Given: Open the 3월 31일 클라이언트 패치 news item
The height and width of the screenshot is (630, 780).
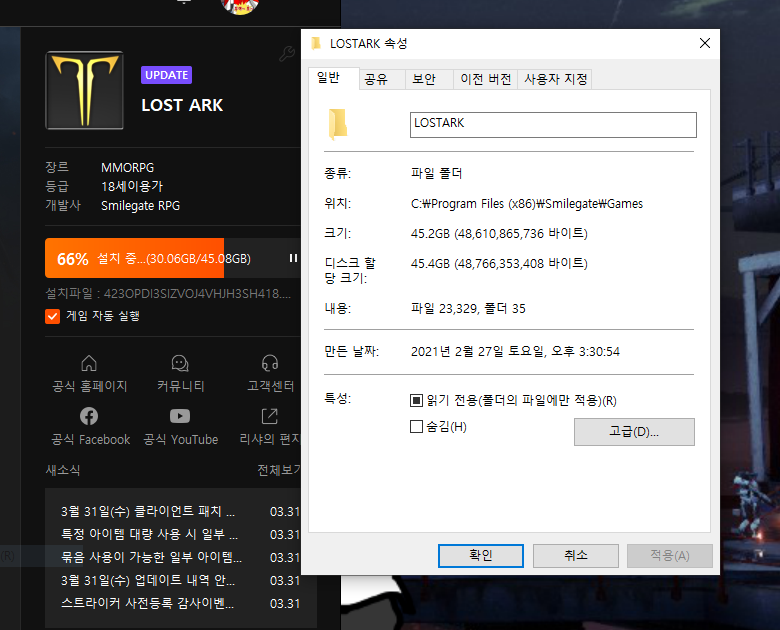Looking at the screenshot, I should 148,511.
